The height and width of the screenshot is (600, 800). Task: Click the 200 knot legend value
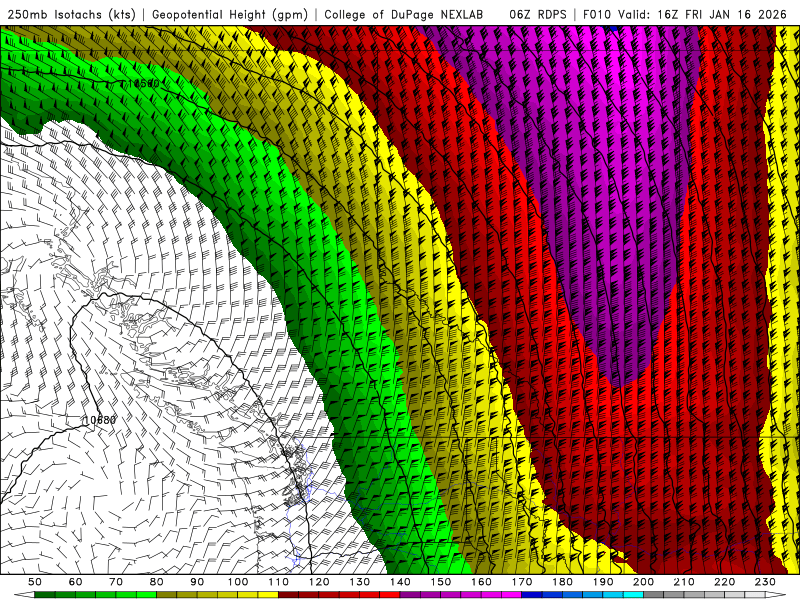[x=644, y=582]
